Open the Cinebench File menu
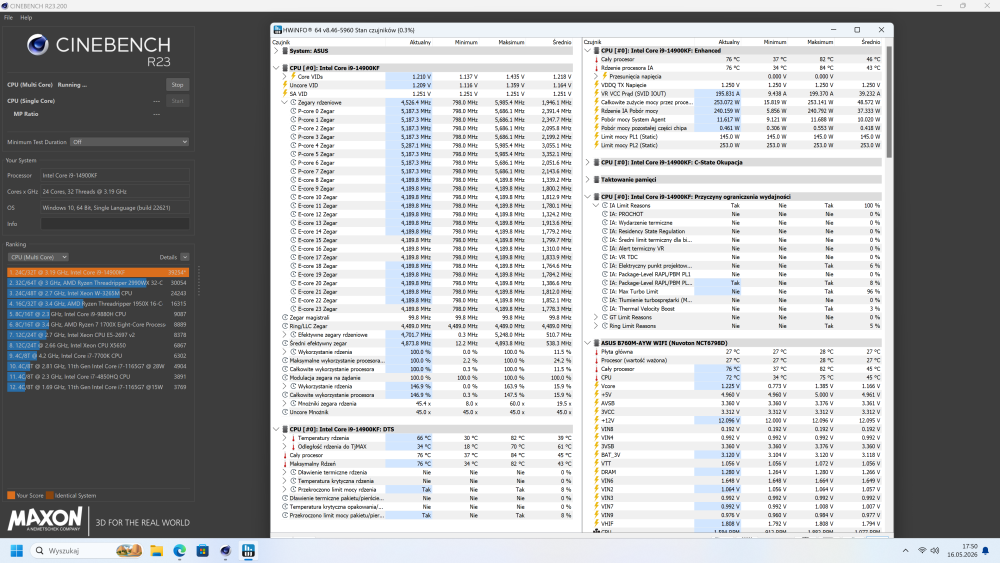Image resolution: width=1000 pixels, height=563 pixels. 8,18
